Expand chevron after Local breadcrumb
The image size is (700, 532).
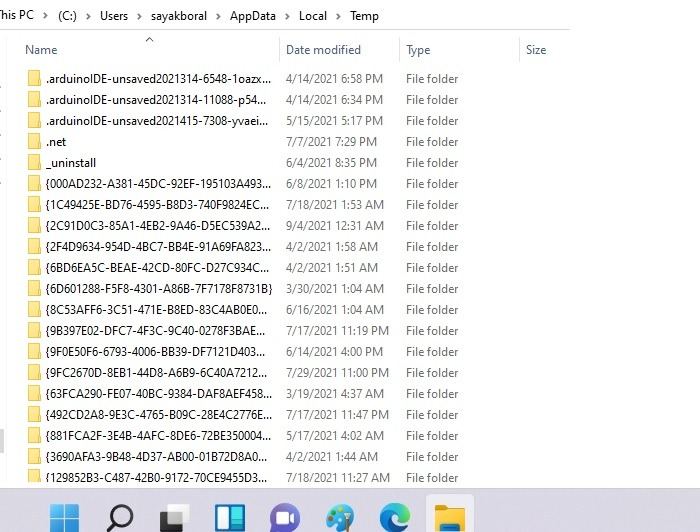point(338,16)
